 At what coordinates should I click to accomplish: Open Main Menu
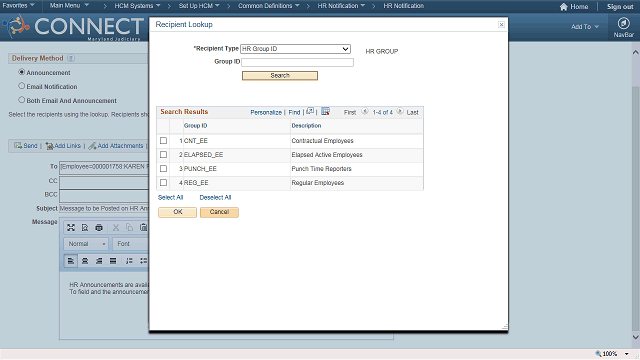point(69,6)
